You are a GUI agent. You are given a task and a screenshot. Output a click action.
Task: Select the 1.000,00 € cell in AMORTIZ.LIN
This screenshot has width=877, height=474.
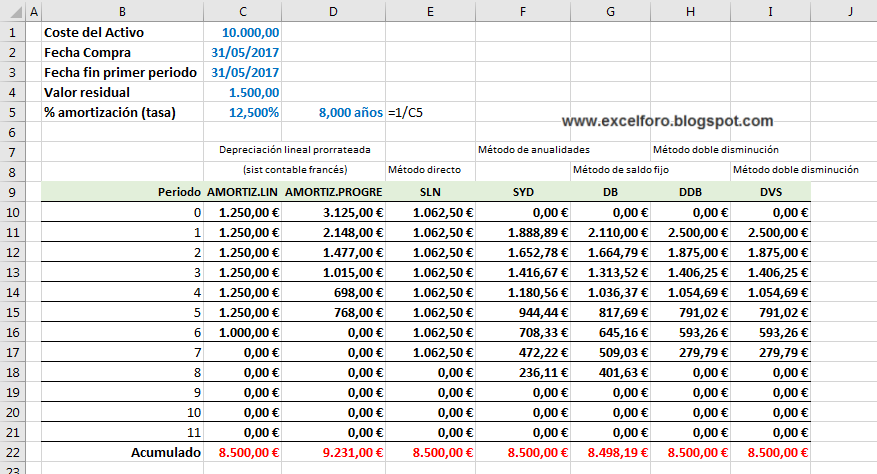243,332
